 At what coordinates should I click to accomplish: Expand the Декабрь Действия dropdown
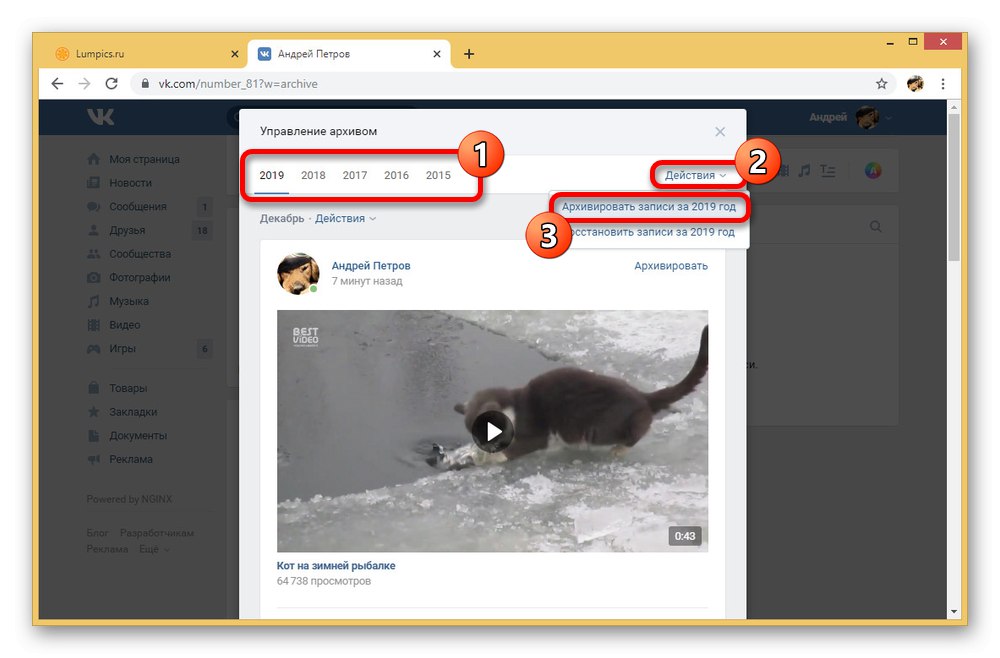pos(345,218)
